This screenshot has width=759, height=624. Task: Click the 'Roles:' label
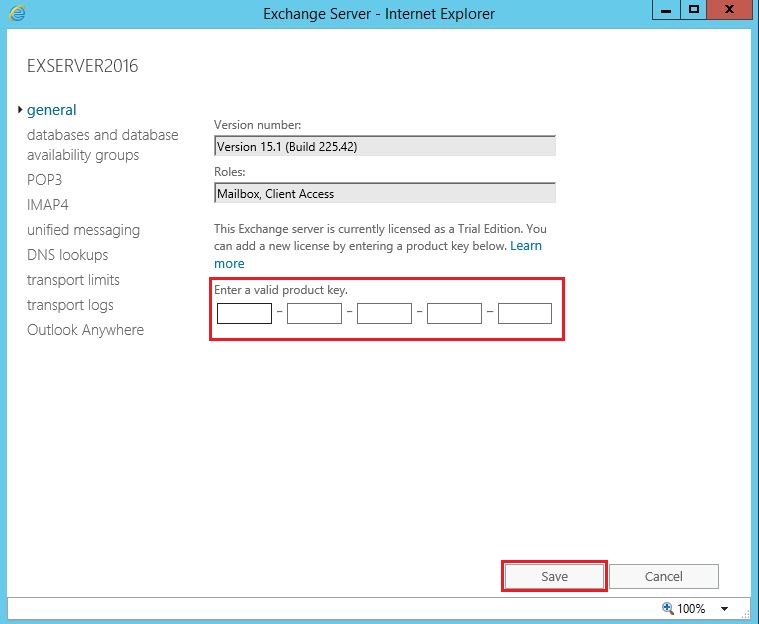tap(229, 172)
